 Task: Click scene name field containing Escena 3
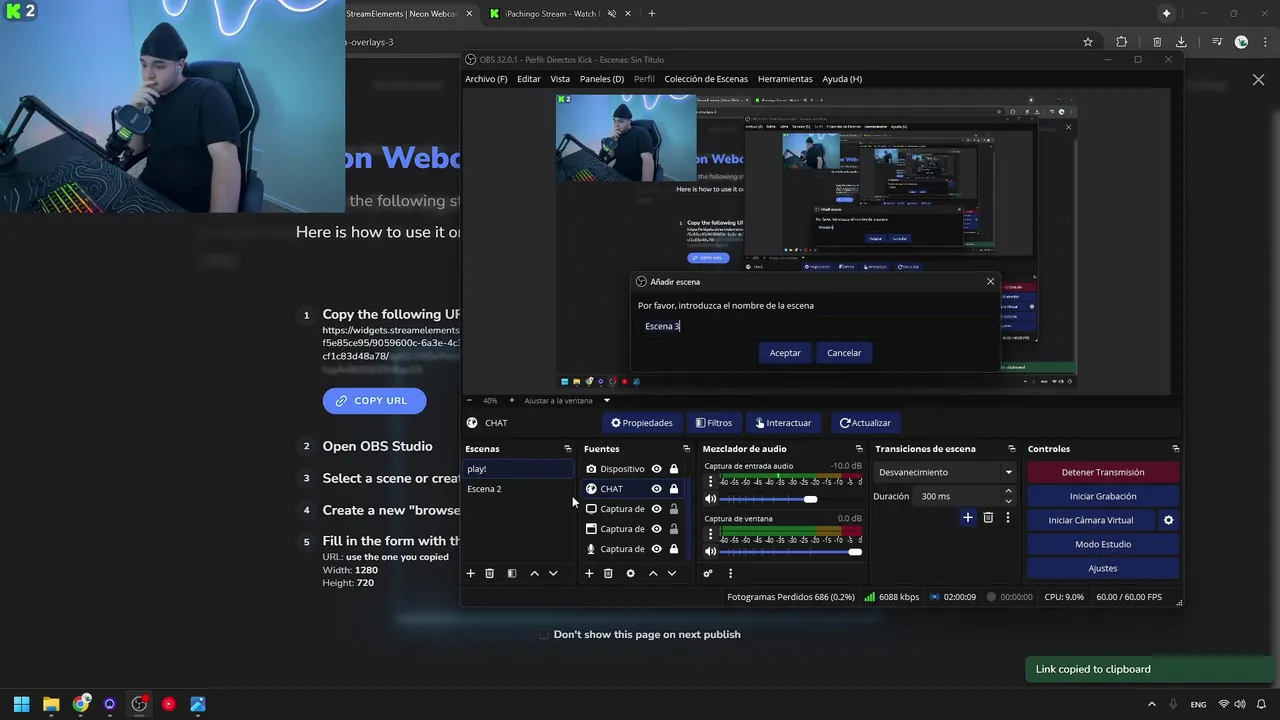tap(813, 326)
